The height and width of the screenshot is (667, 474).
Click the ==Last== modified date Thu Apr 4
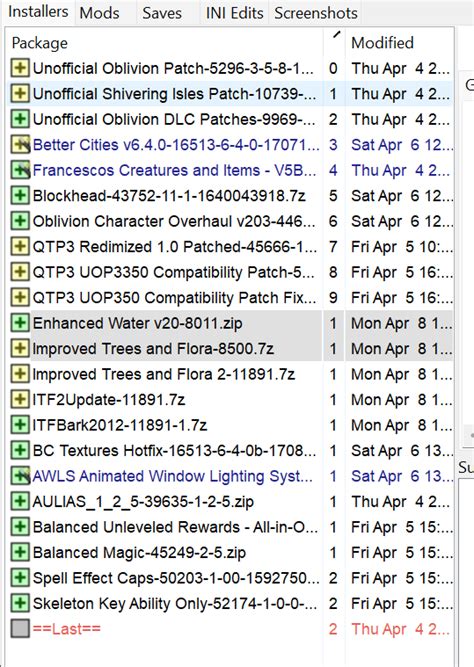point(401,629)
